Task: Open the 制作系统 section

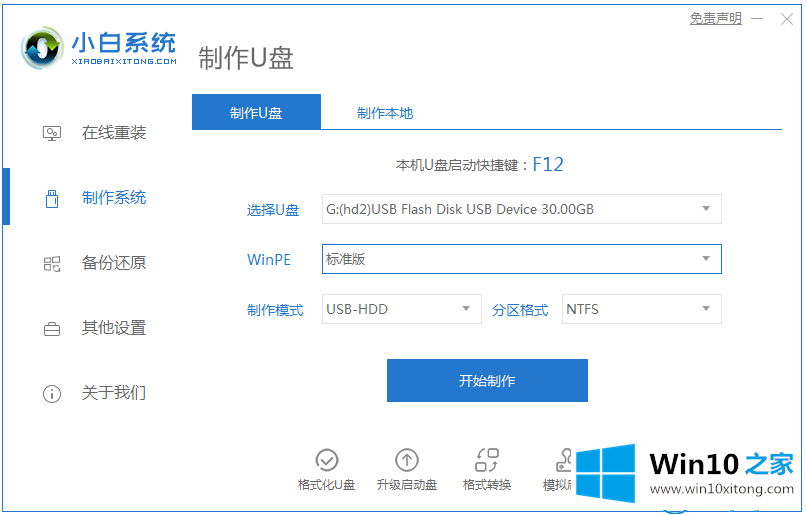Action: pyautogui.click(x=114, y=198)
